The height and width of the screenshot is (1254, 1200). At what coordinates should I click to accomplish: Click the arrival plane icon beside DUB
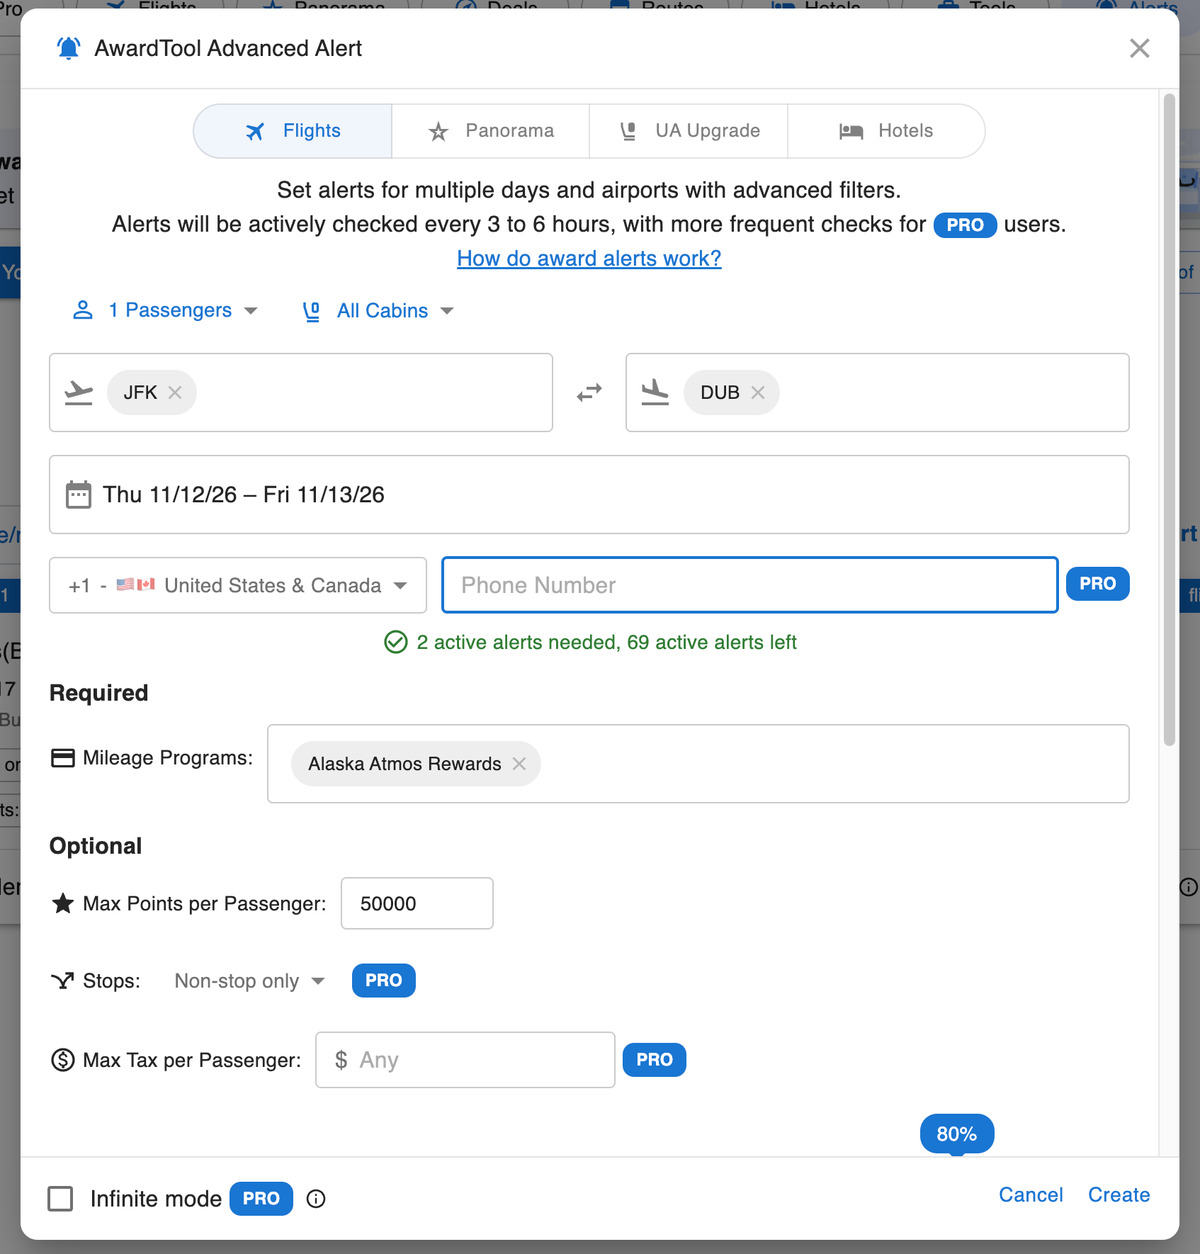pos(656,392)
